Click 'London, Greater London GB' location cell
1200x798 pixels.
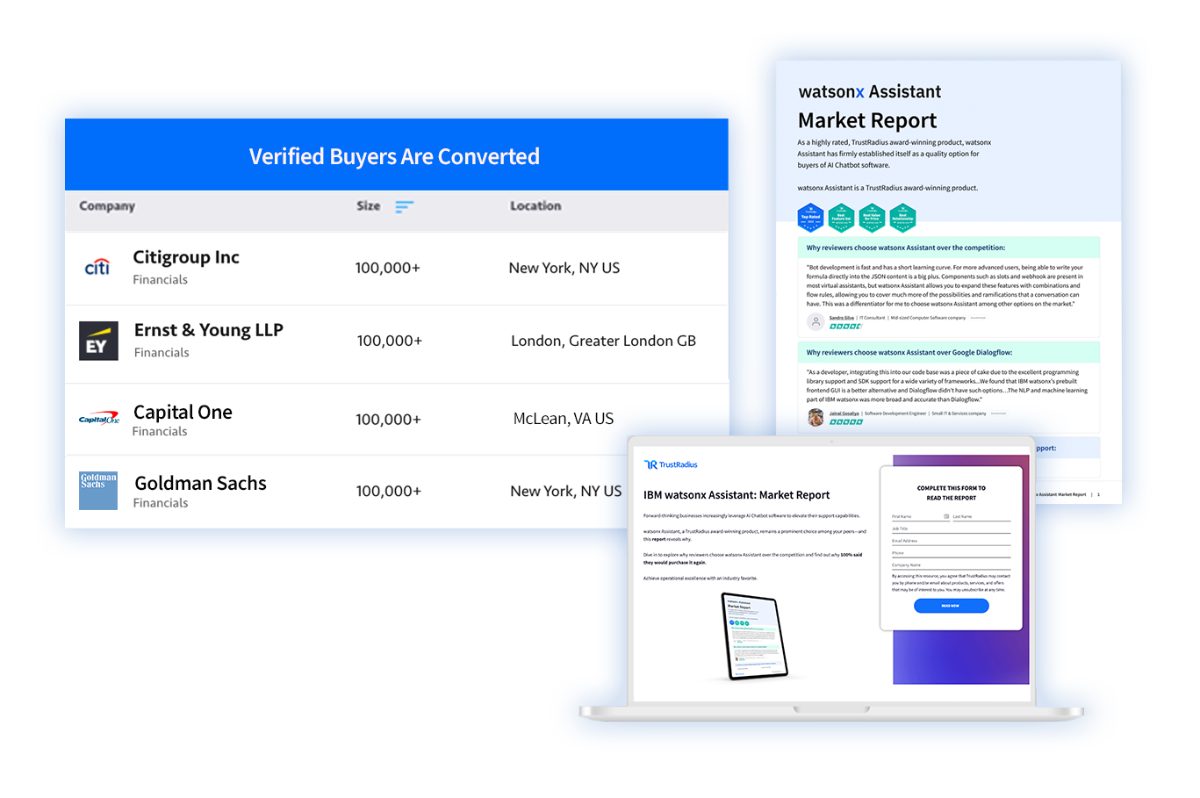tap(603, 341)
